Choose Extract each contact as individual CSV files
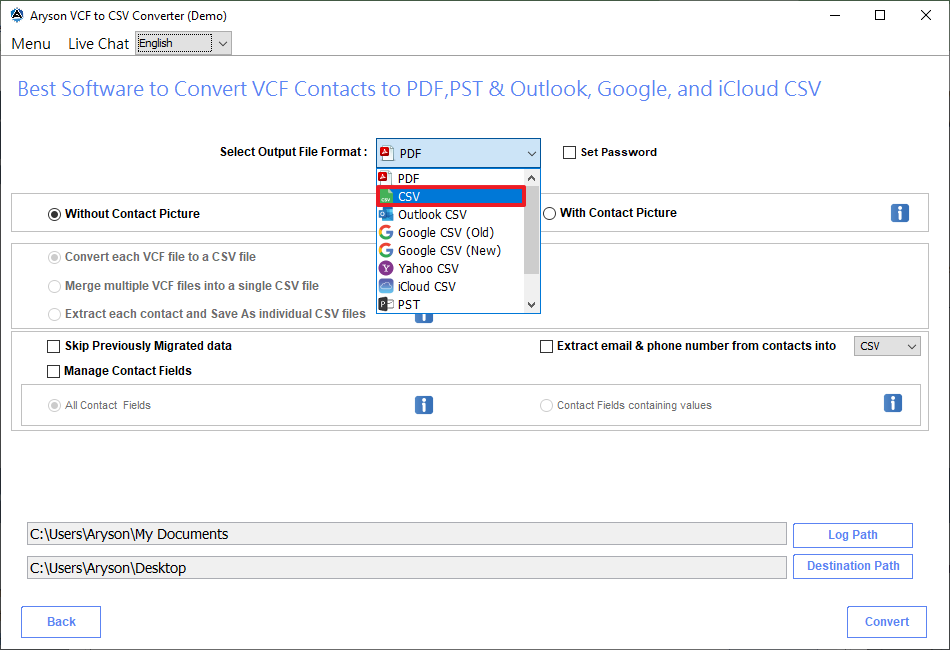Viewport: 950px width, 650px height. (55, 314)
